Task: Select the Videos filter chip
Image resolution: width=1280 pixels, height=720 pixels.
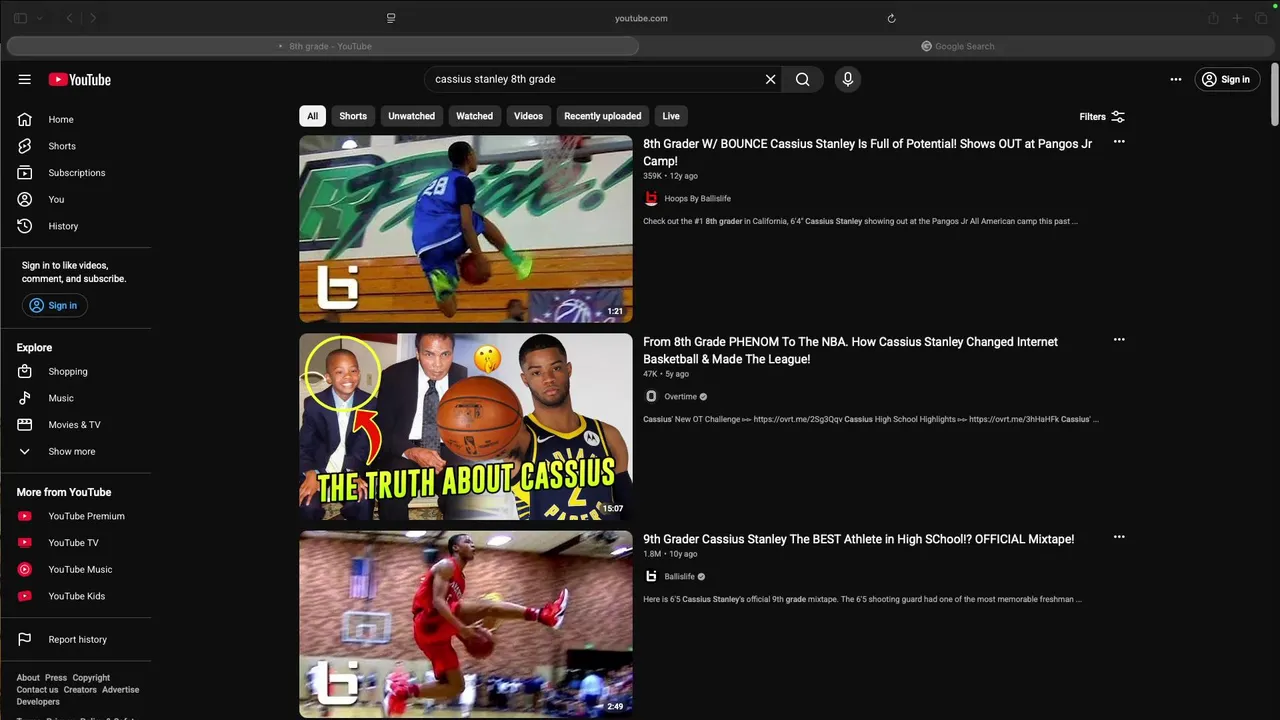Action: (x=528, y=116)
